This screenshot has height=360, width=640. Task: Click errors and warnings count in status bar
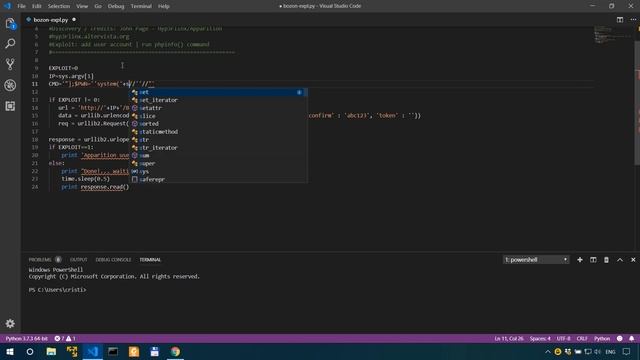click(65, 338)
